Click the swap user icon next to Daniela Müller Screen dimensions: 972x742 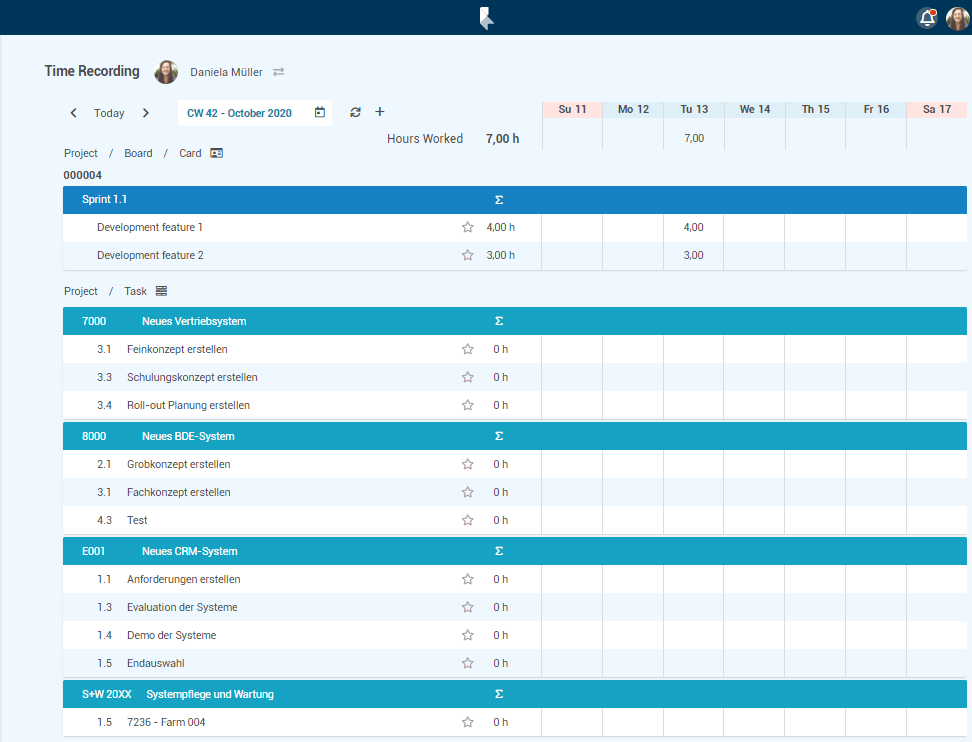click(279, 72)
